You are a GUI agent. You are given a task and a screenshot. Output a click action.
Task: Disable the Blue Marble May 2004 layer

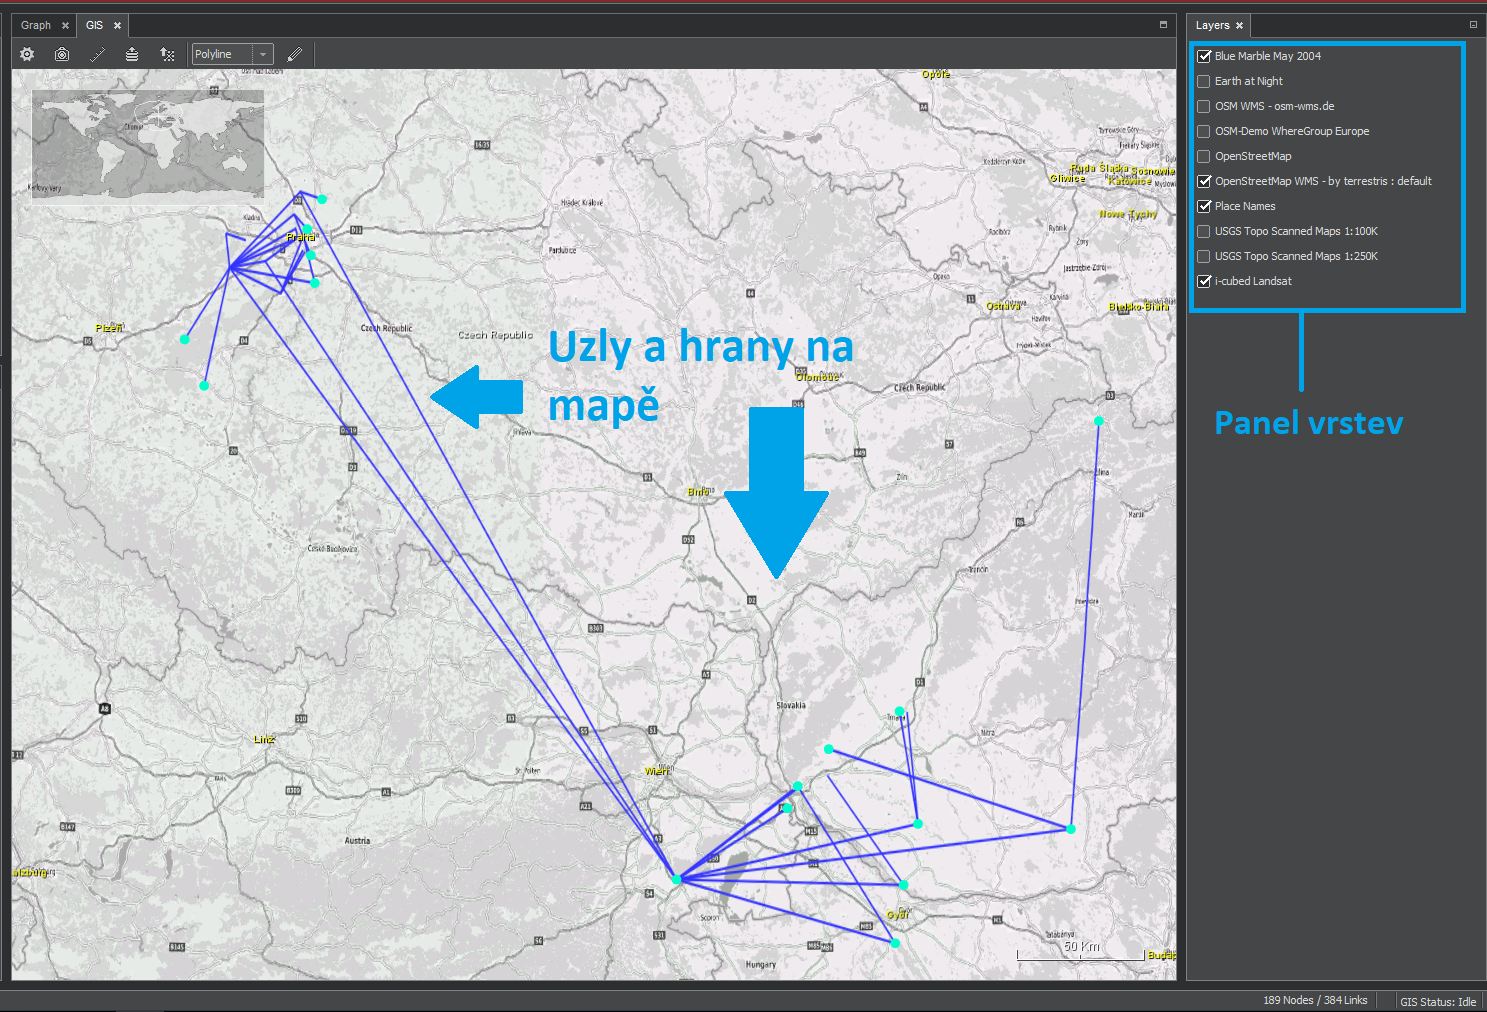coord(1203,56)
